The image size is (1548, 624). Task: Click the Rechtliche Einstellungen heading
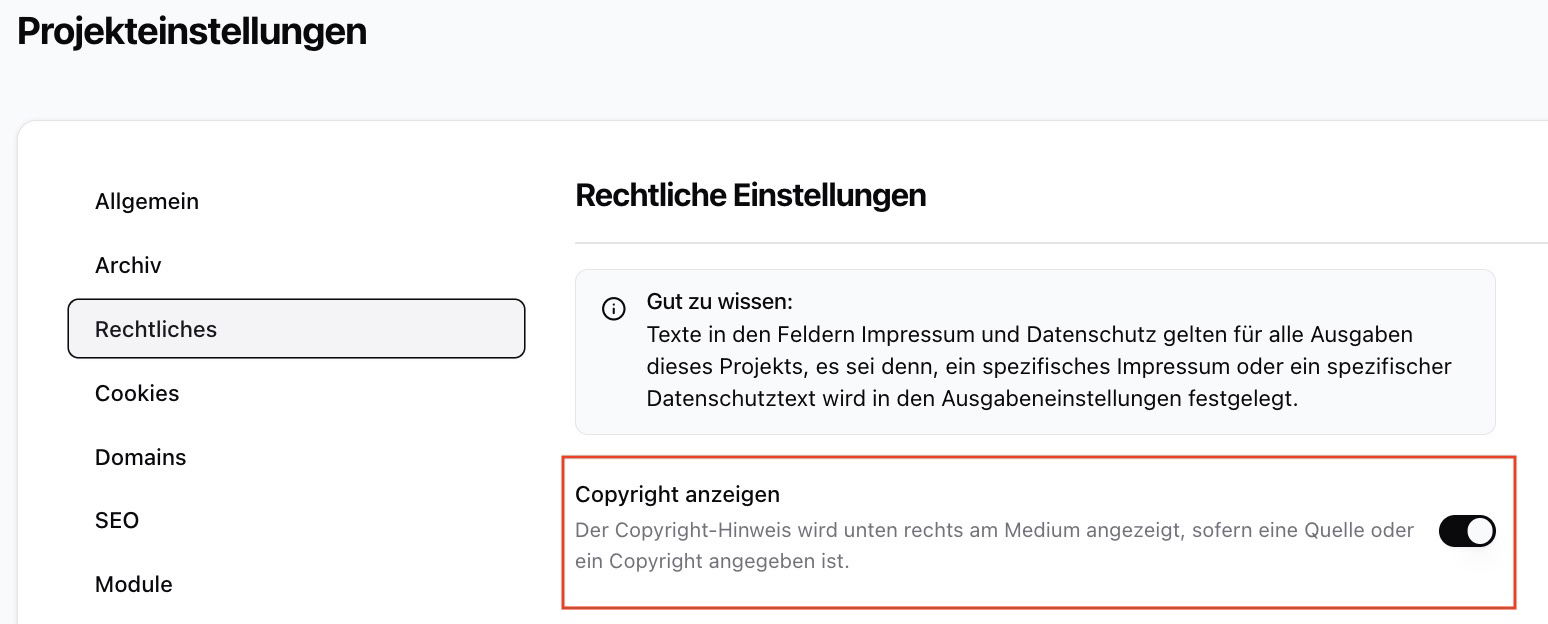[x=750, y=195]
